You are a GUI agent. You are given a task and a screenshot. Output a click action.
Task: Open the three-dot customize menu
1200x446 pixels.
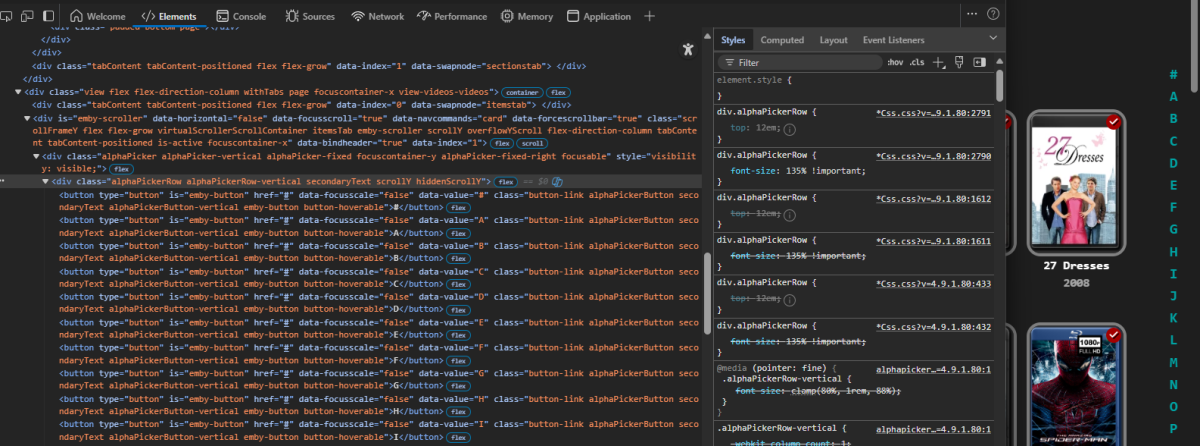click(971, 14)
